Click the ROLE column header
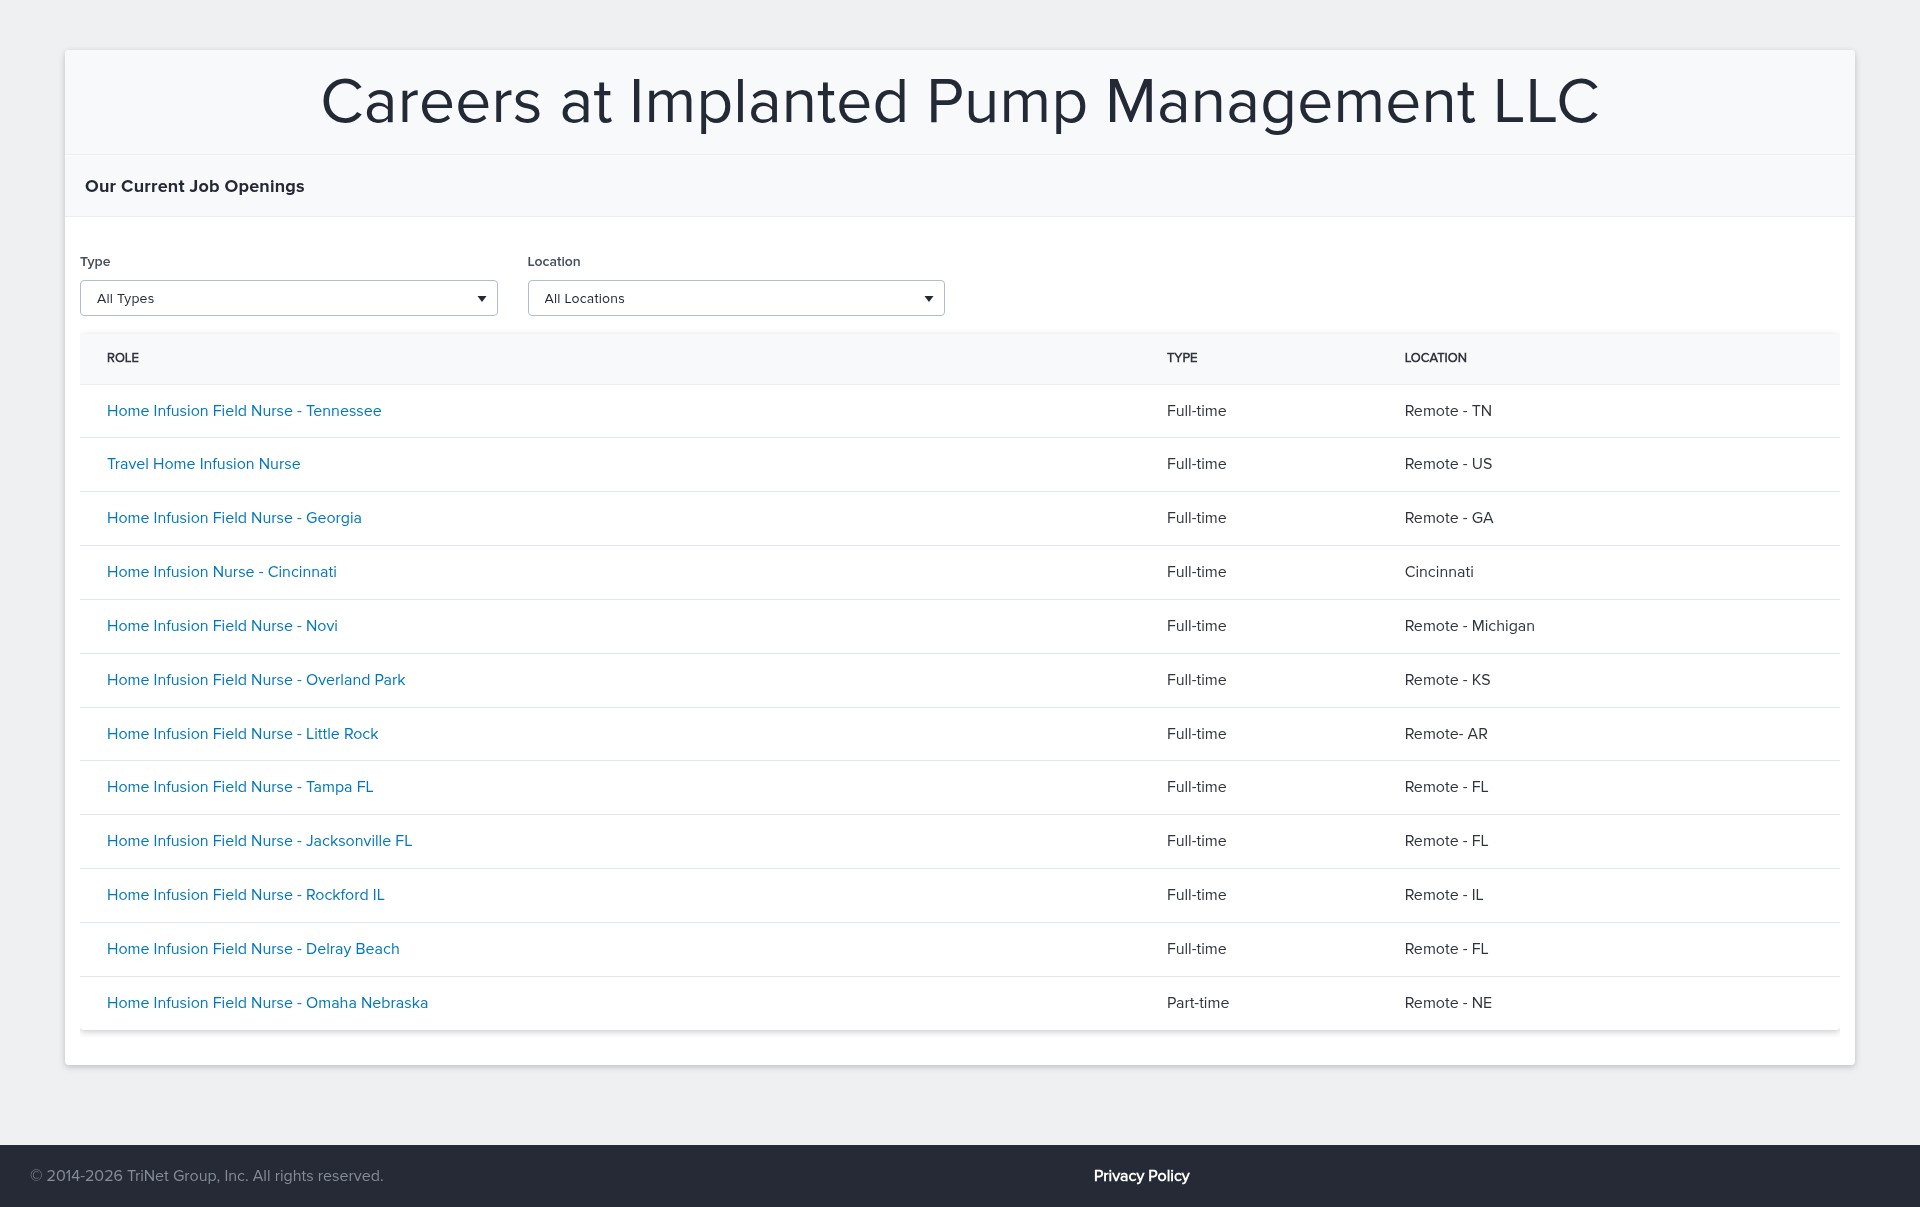This screenshot has height=1207, width=1920. pos(123,358)
